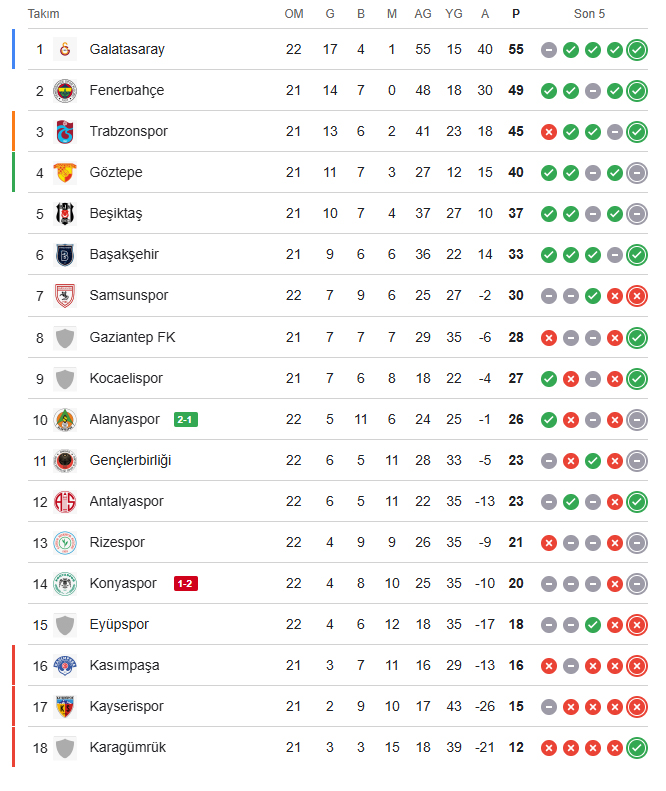Click the Başakşehir team badge
Viewport: 666px width, 791px height.
(x=65, y=254)
